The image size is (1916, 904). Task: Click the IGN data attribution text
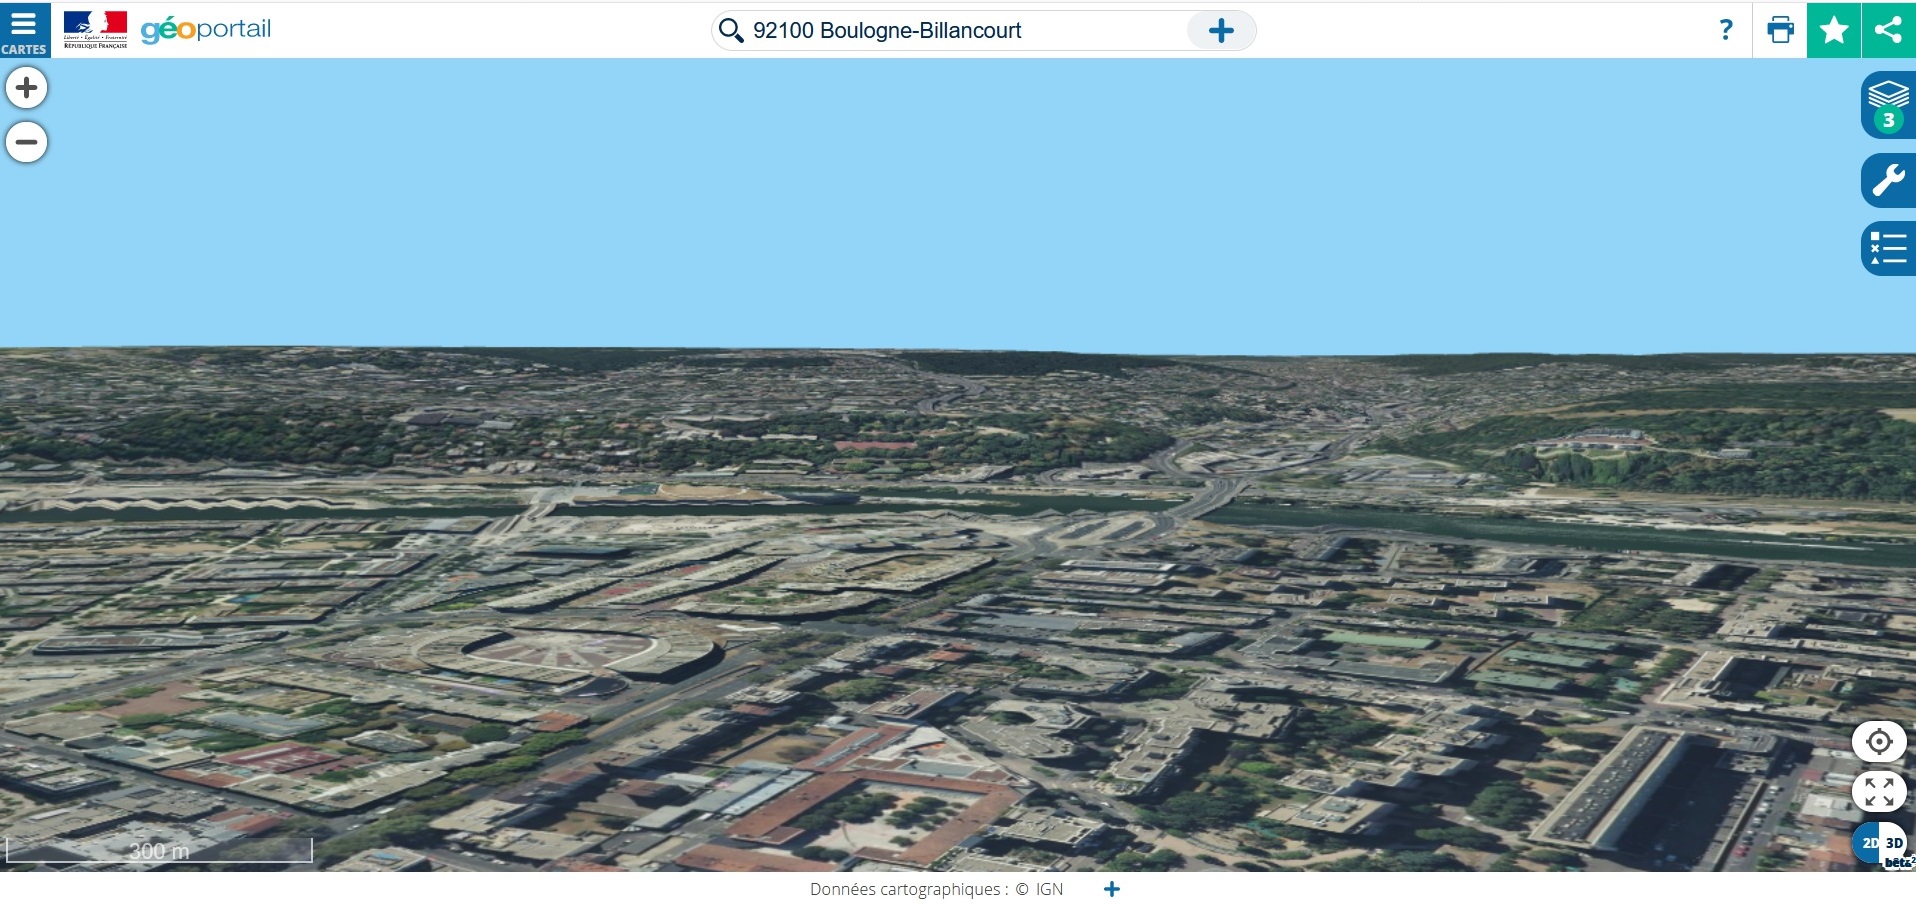click(1049, 889)
